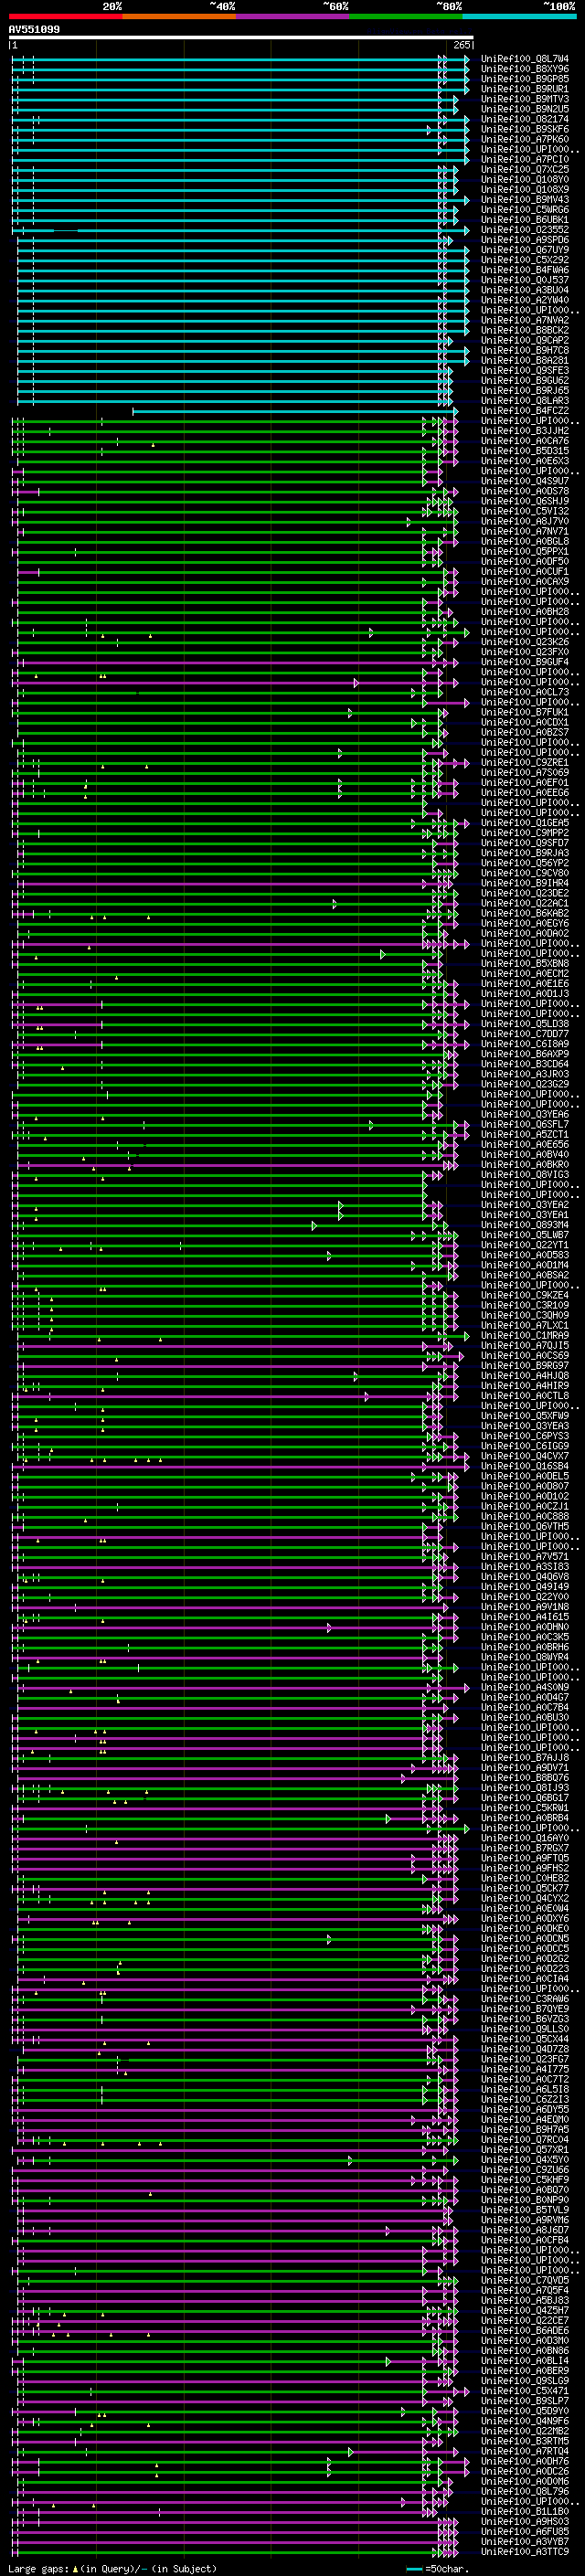Viewport: 585px width, 2576px height.
Task: Select the UniRef100_A7QJI5 label
Action: click(x=525, y=1345)
